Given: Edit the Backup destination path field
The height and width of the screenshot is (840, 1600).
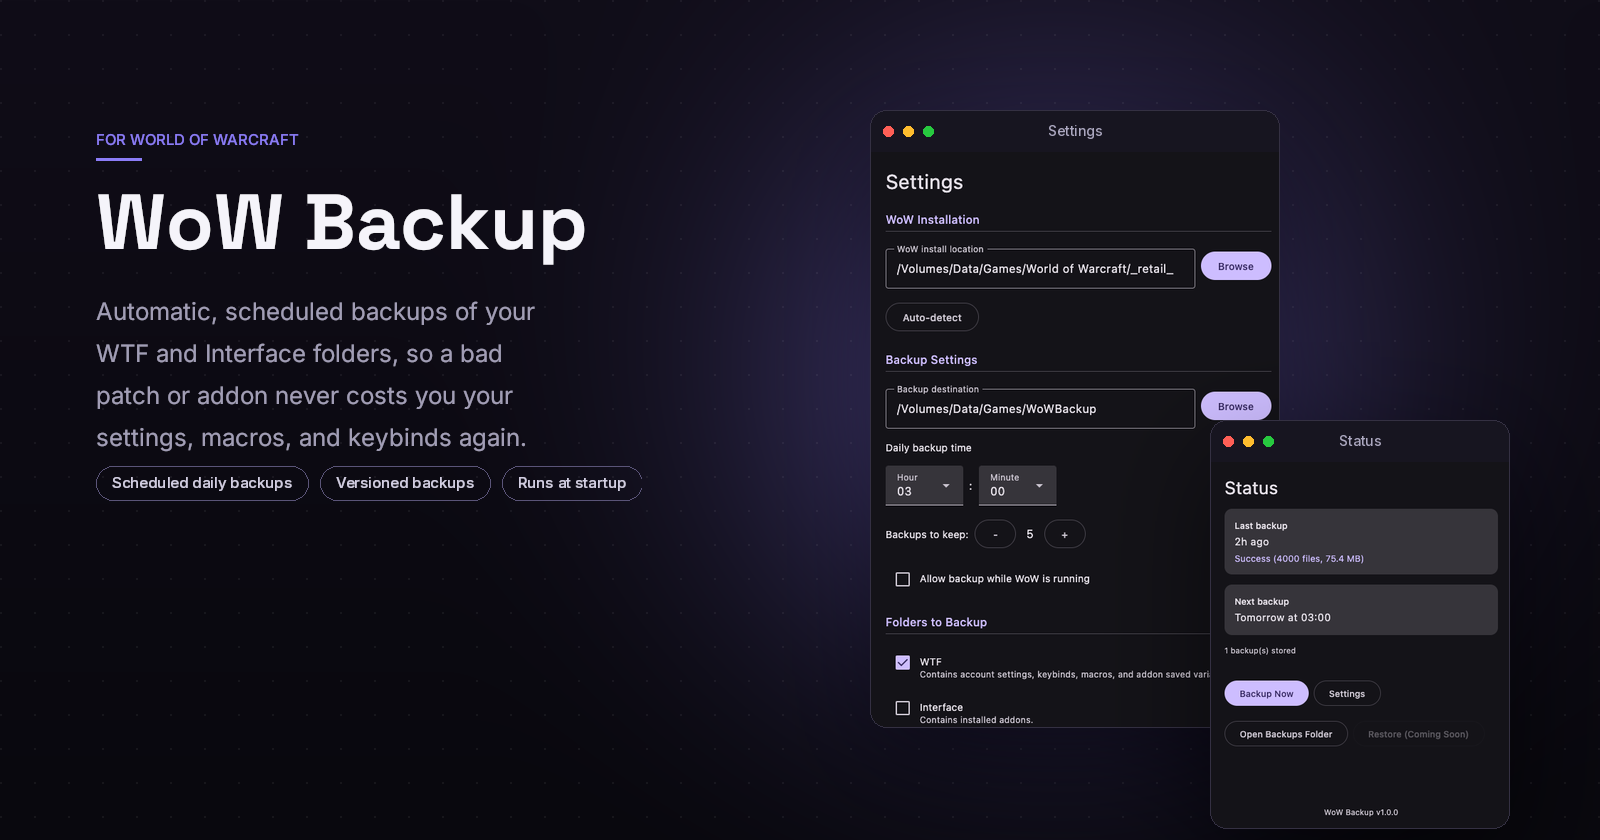Looking at the screenshot, I should 1040,408.
